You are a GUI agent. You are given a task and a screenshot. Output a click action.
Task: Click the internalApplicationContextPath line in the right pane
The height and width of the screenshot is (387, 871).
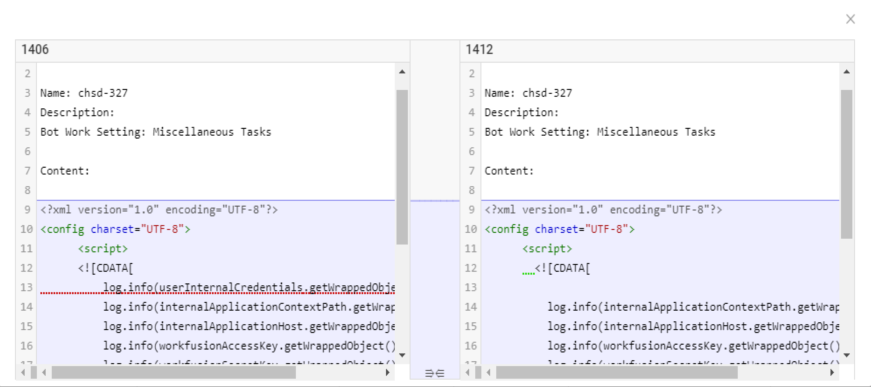(693, 307)
